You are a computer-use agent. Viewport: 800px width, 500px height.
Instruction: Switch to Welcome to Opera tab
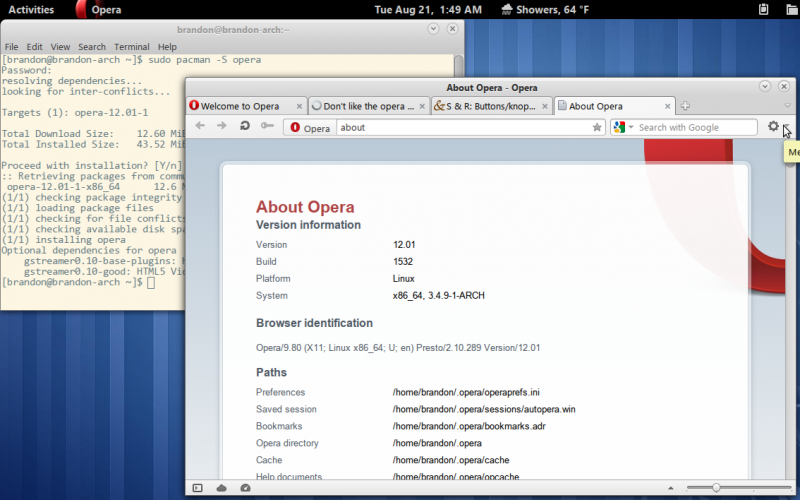coord(247,106)
